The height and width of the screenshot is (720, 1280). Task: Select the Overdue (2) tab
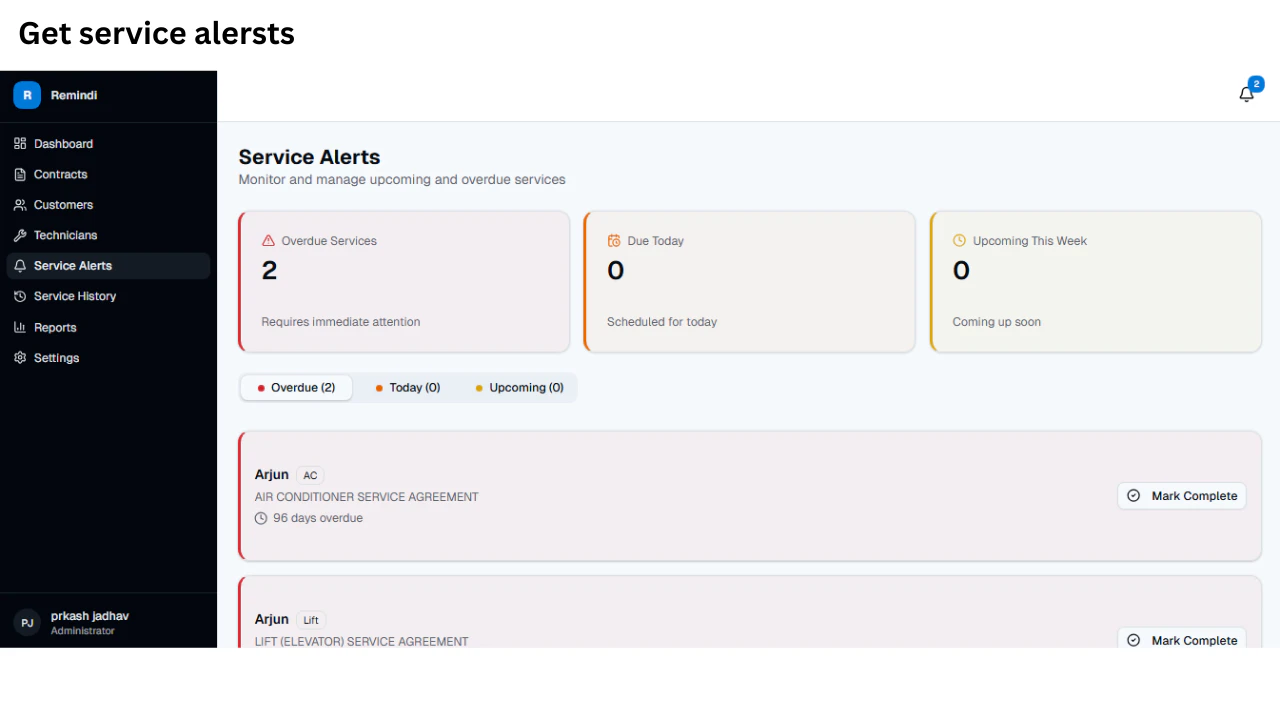click(x=296, y=388)
